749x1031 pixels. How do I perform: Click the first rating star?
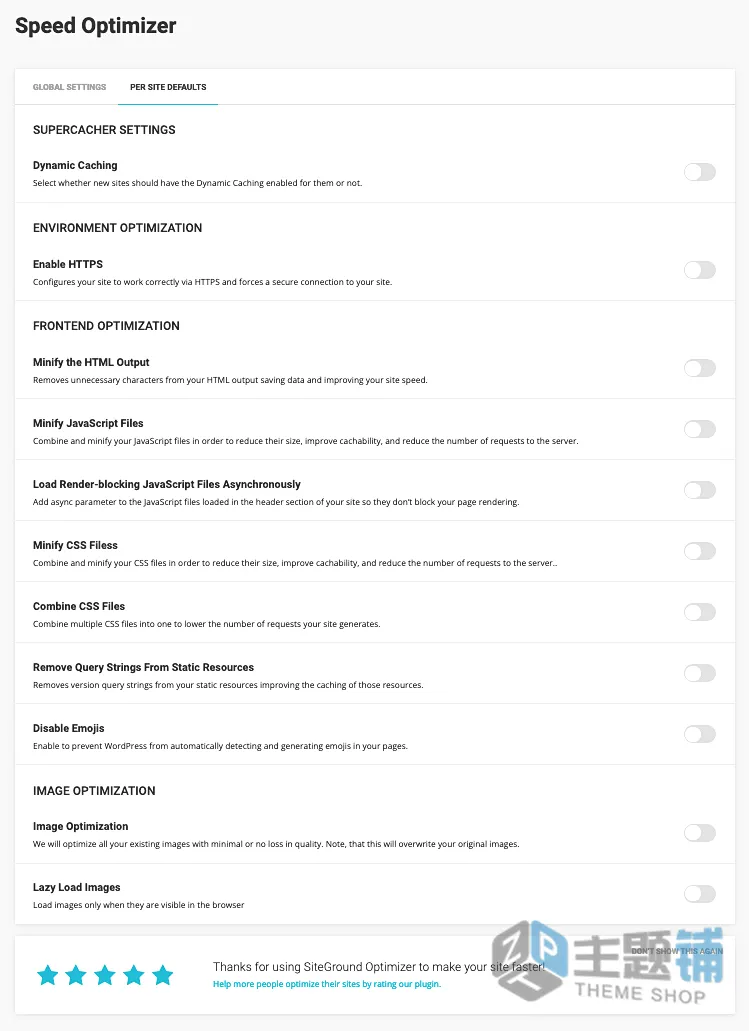pos(47,975)
